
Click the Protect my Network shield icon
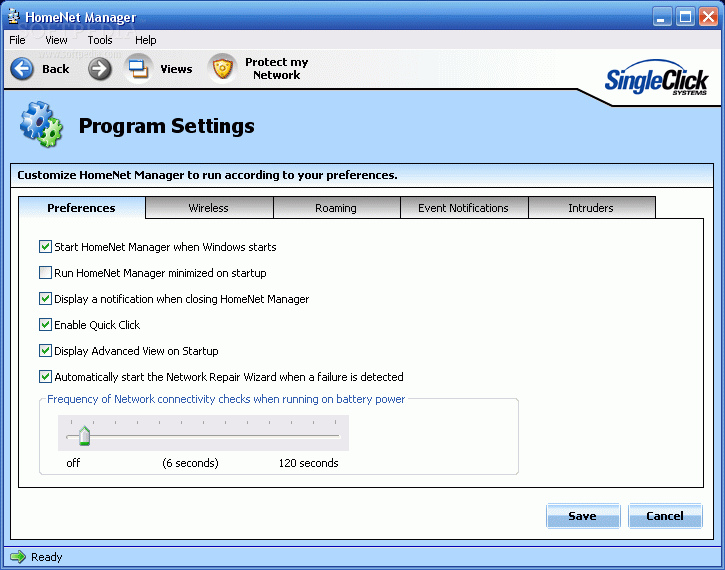click(222, 69)
